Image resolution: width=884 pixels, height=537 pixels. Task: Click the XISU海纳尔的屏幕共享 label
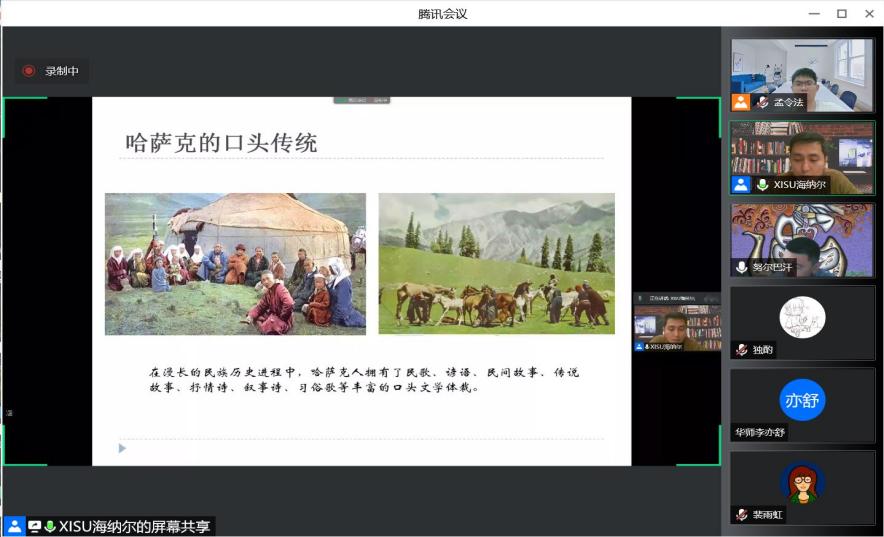[x=134, y=526]
